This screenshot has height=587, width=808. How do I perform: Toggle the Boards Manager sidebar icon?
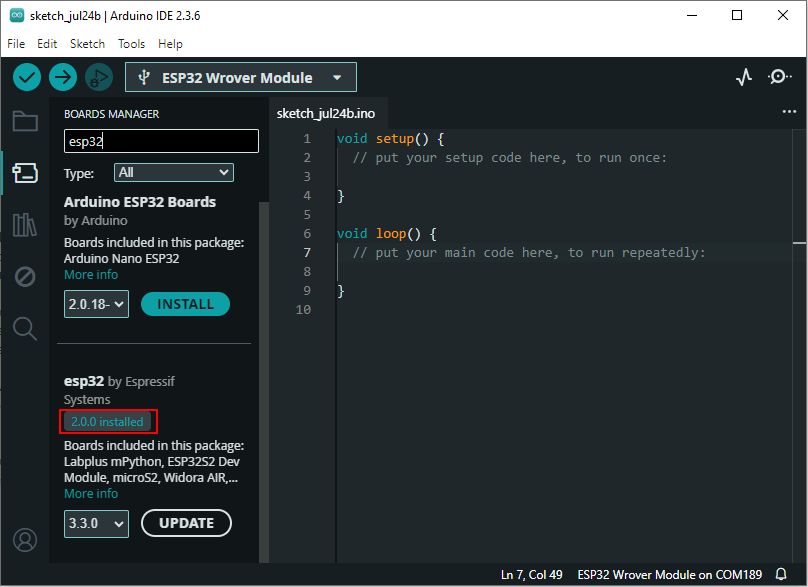point(25,173)
